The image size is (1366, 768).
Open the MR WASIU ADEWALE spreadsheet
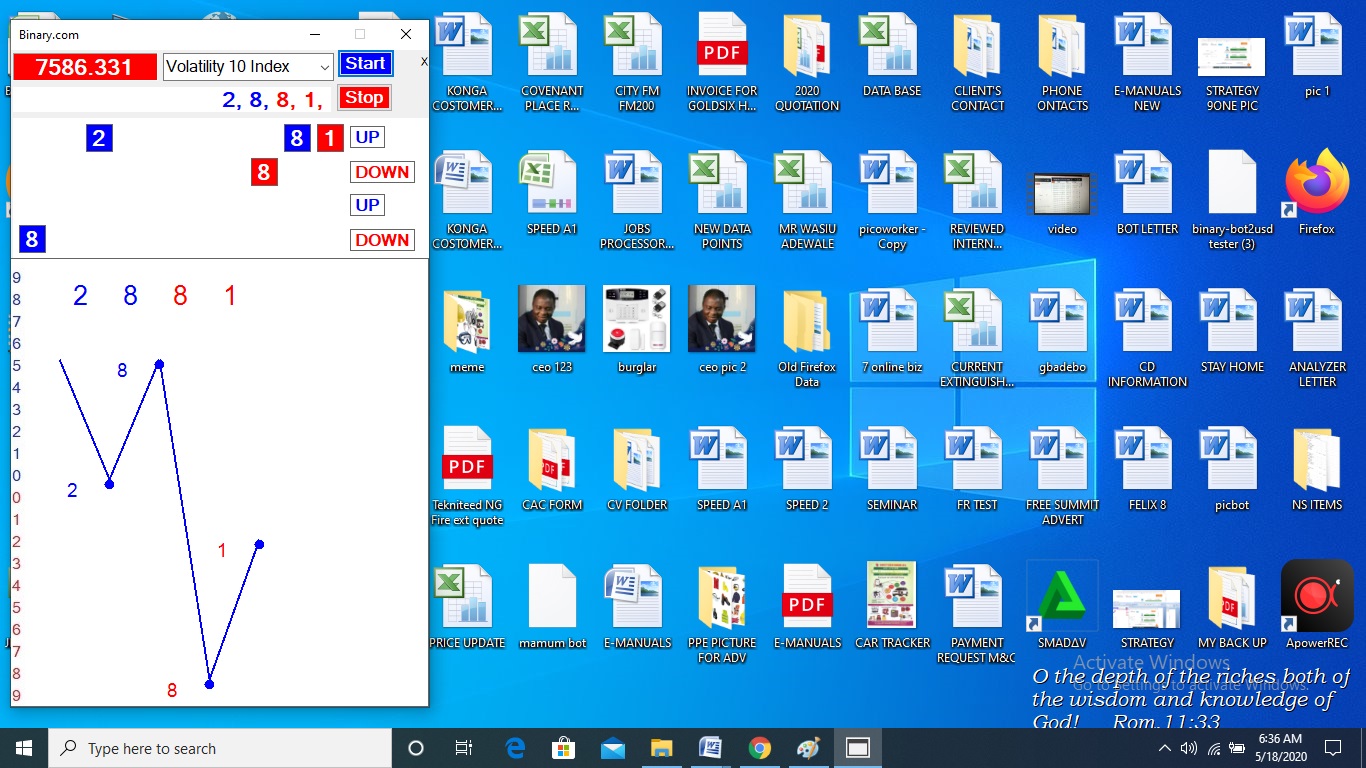click(x=807, y=200)
